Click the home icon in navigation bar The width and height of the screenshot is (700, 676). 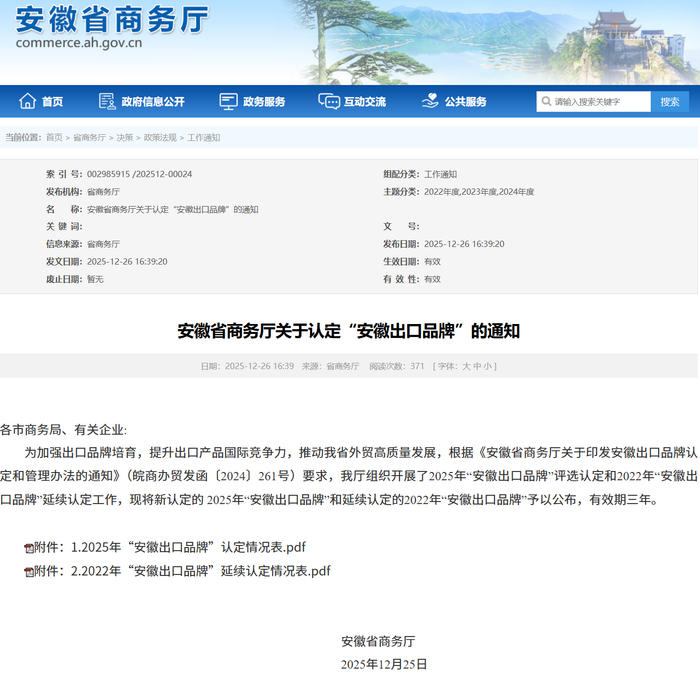tap(27, 101)
